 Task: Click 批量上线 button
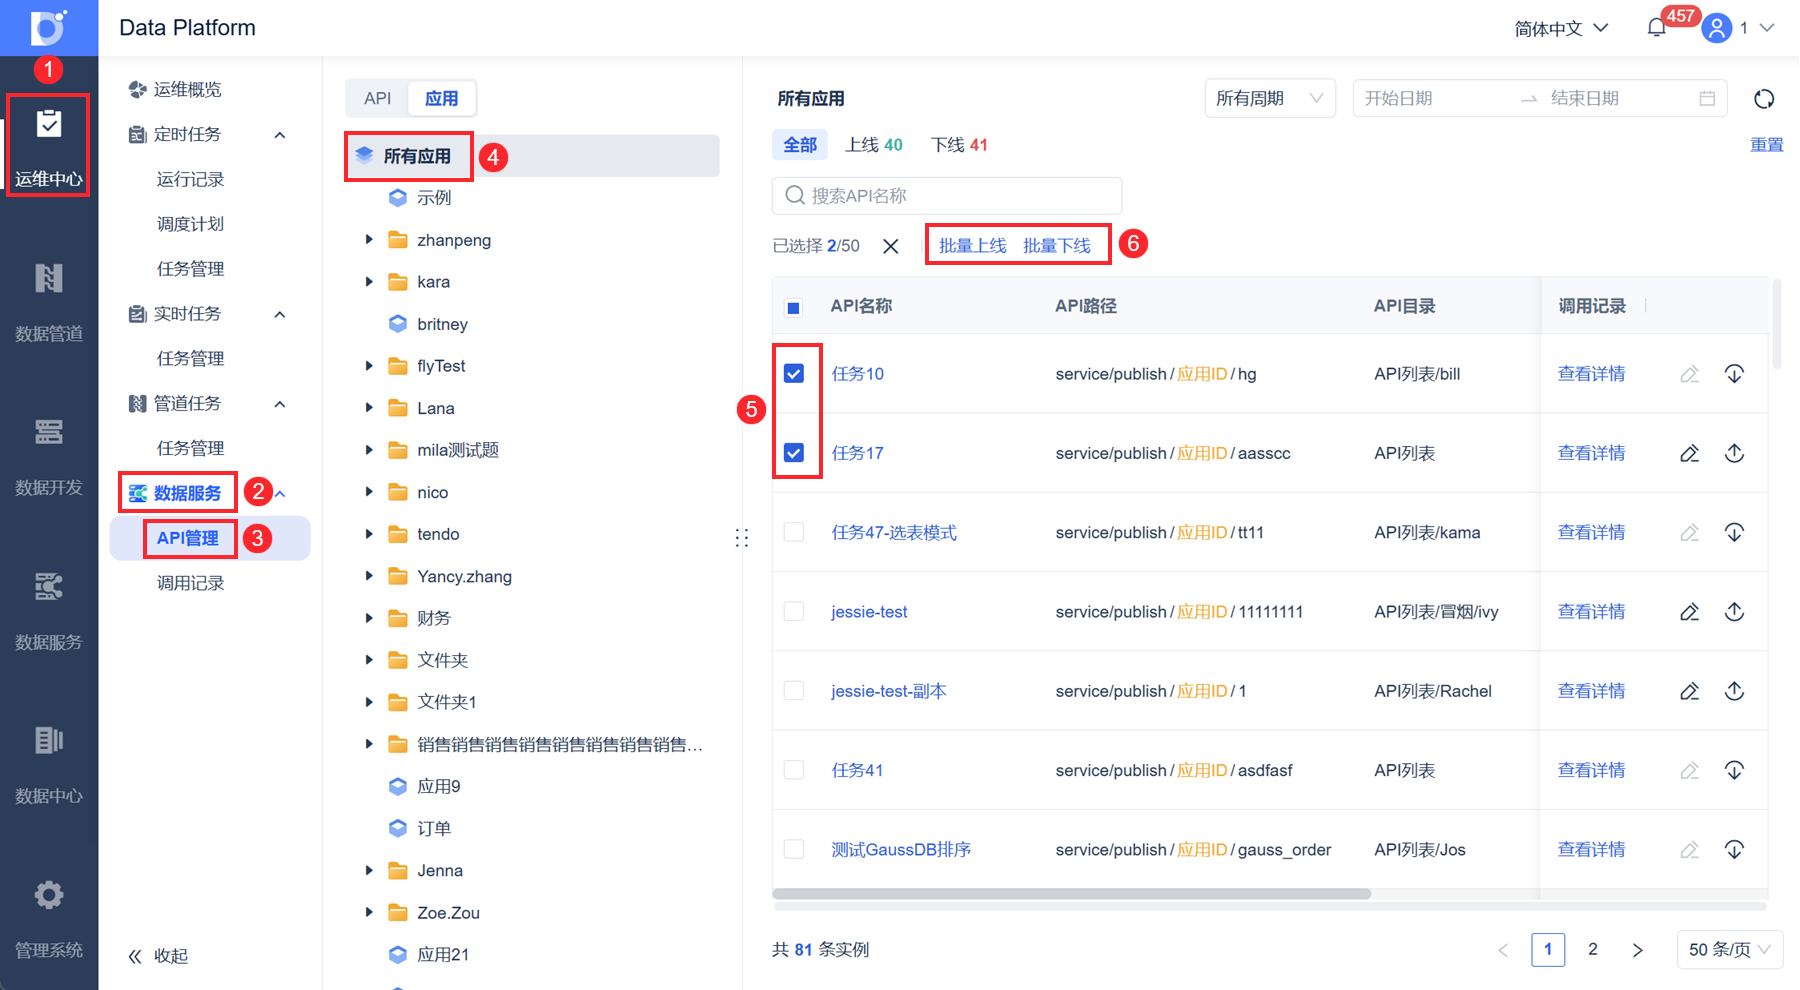(x=972, y=245)
